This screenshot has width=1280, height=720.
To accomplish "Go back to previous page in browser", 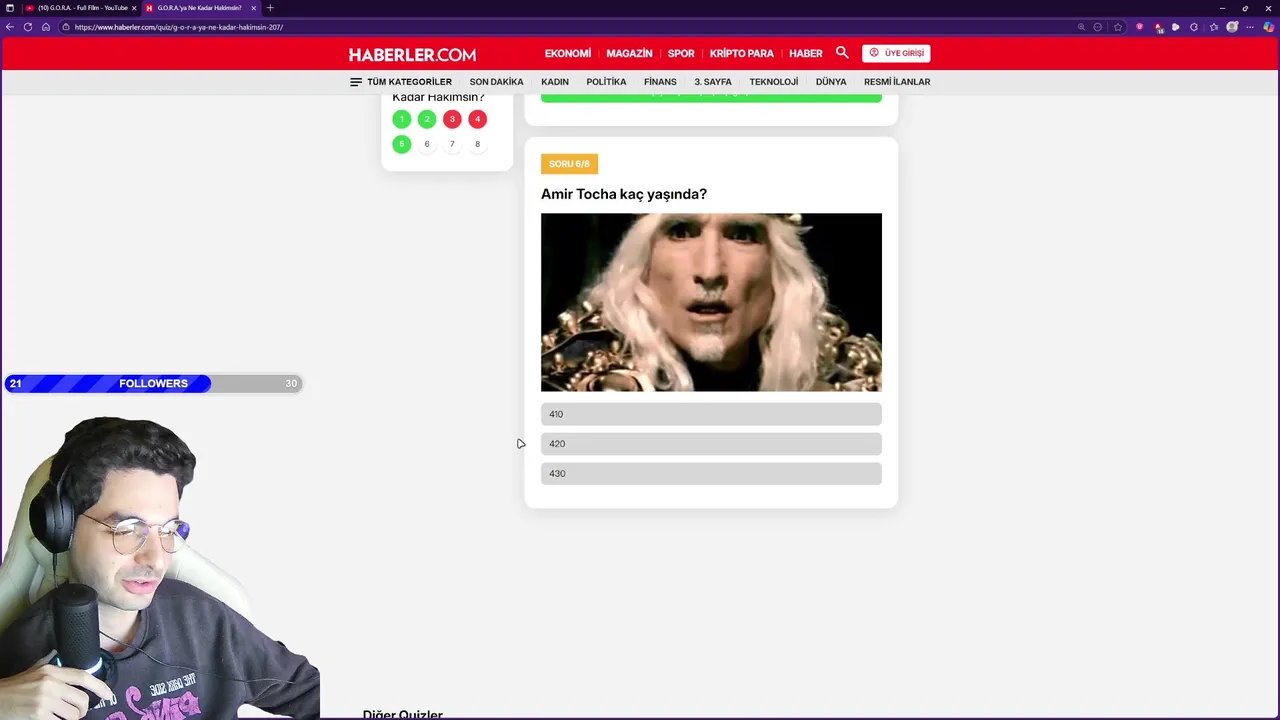I will coord(10,27).
